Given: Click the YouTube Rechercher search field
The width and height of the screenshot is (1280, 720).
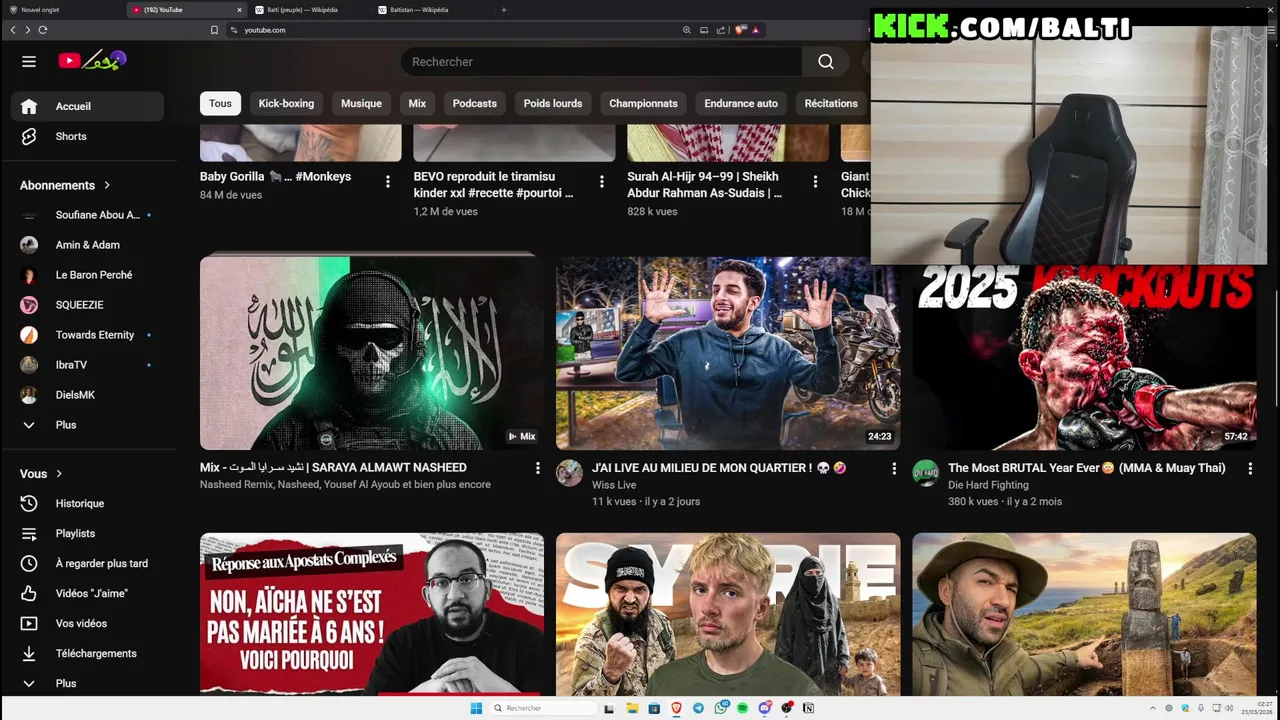Looking at the screenshot, I should pos(601,61).
